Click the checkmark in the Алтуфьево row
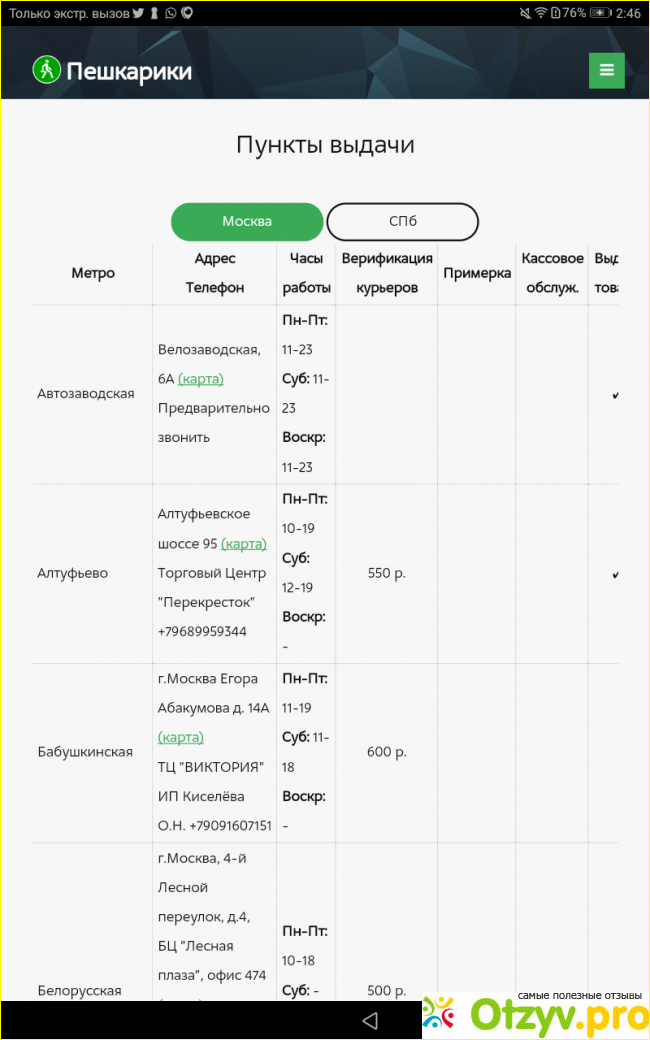This screenshot has height=1040, width=650. (x=615, y=574)
